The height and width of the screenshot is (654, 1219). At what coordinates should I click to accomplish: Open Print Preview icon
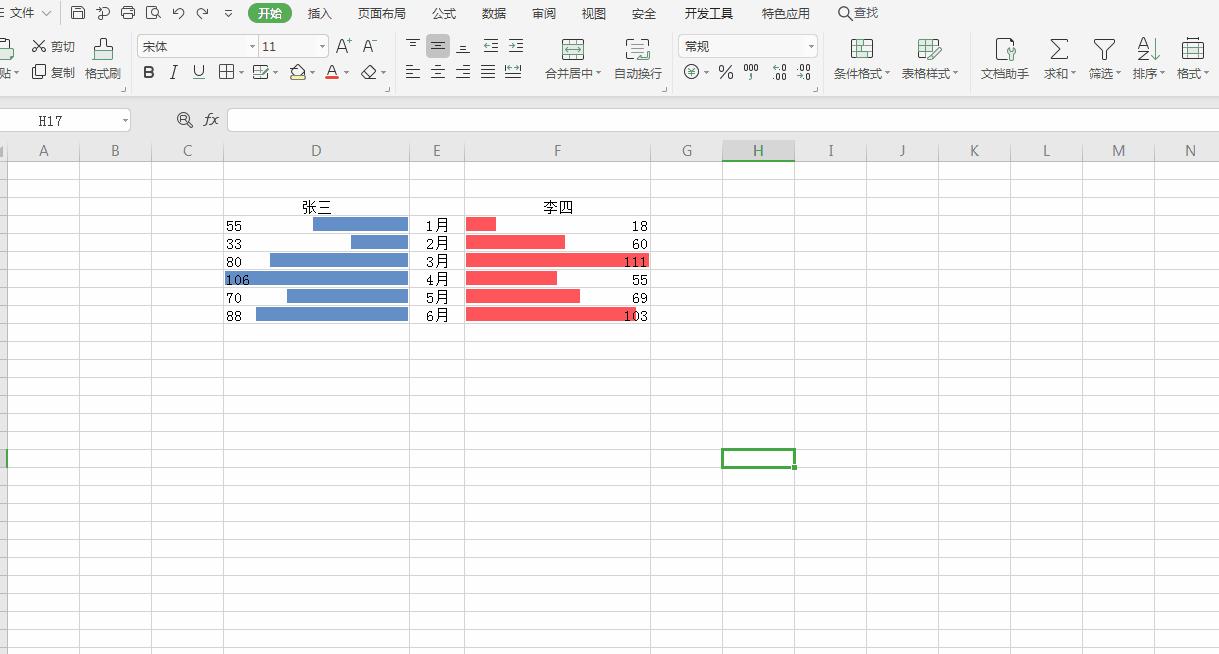click(153, 13)
